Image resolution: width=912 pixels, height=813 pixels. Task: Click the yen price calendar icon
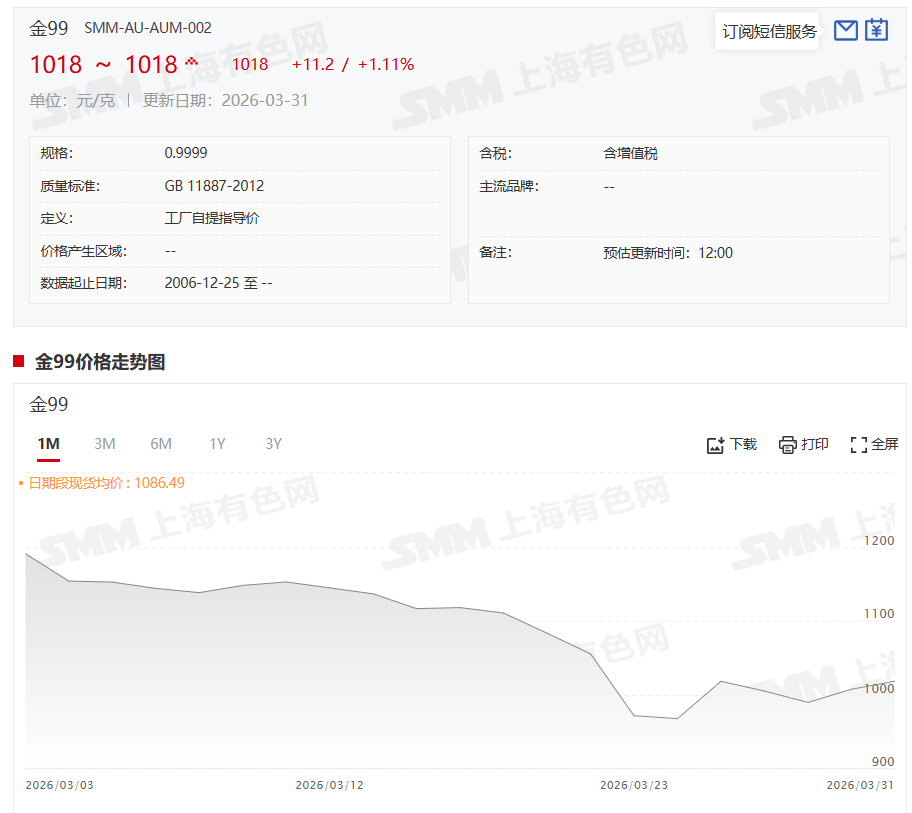pos(876,31)
